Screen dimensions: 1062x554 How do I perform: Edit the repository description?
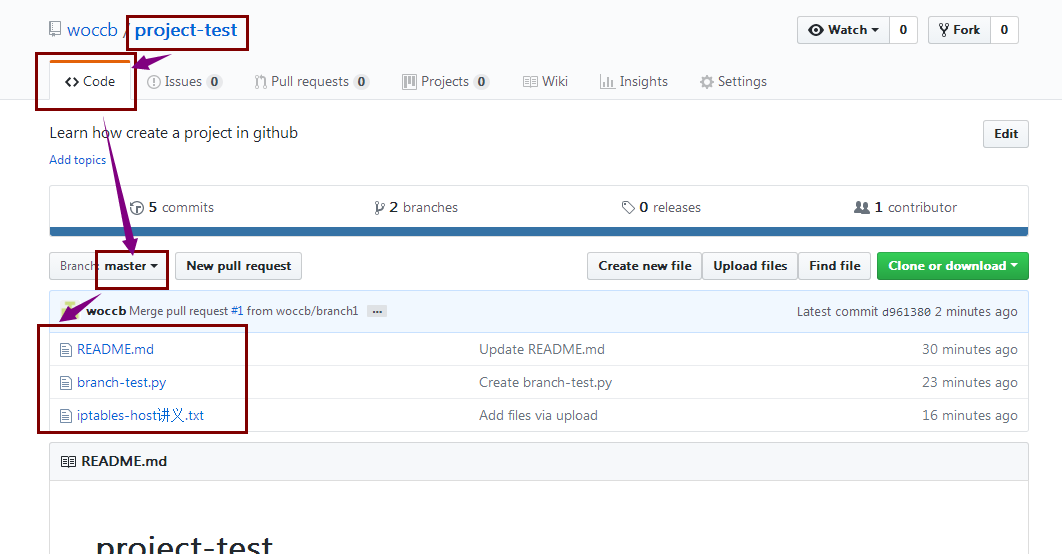[1006, 133]
